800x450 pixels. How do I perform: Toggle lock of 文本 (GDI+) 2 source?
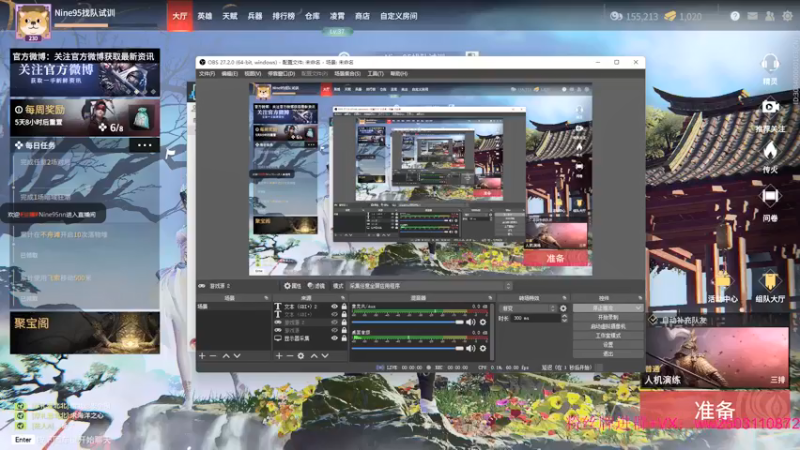point(344,307)
